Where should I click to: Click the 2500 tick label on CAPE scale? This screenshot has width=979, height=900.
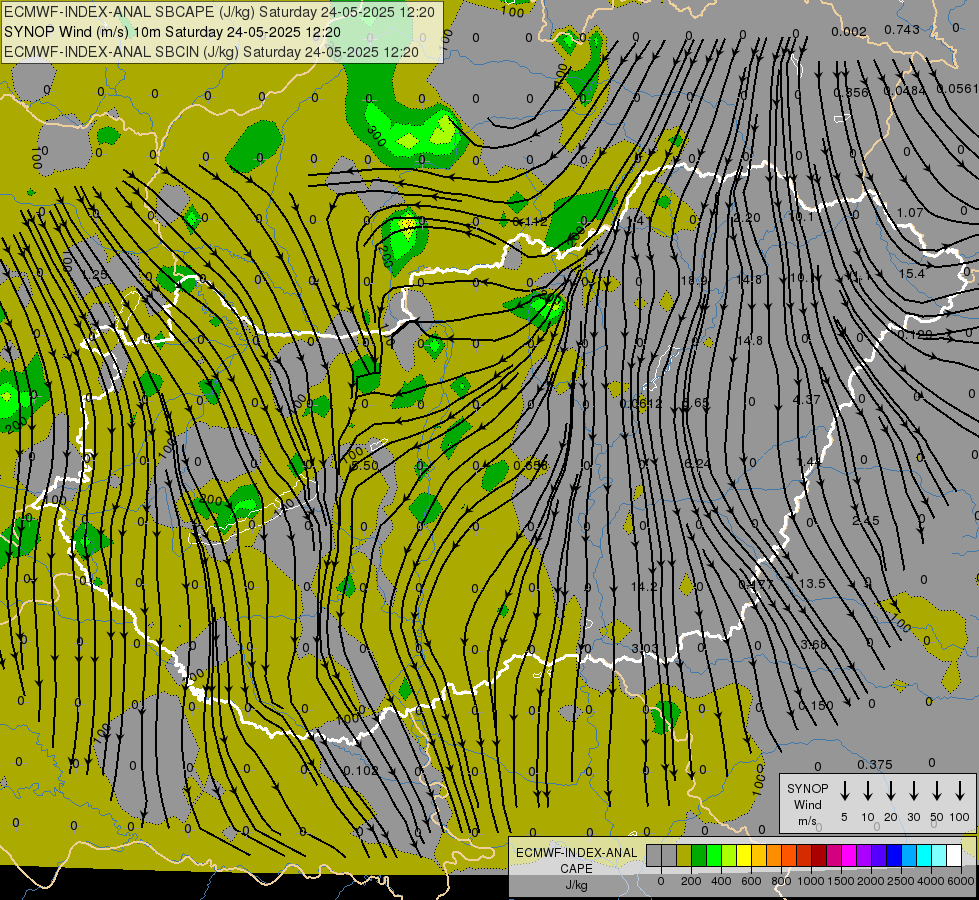901,881
